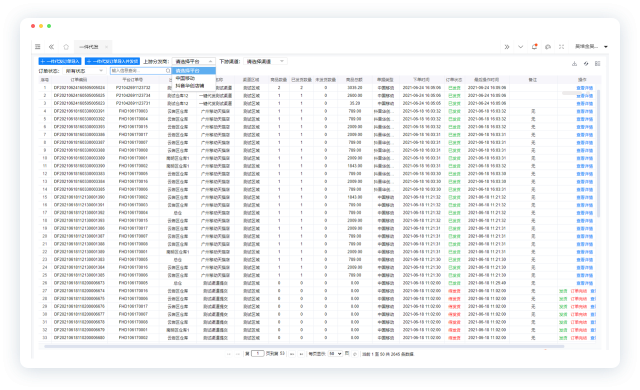Go to last page pagination icon
640x390 pixels.
point(301,354)
